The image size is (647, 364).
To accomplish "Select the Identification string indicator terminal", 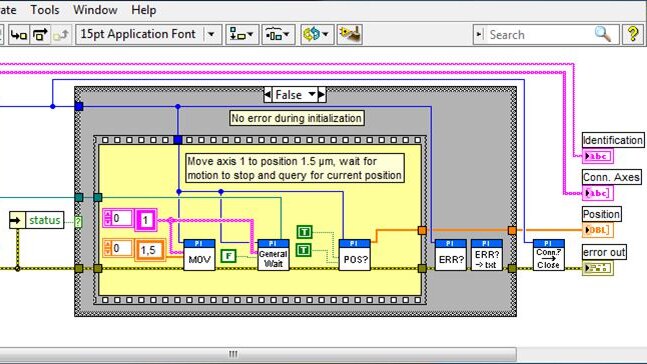I will click(598, 156).
